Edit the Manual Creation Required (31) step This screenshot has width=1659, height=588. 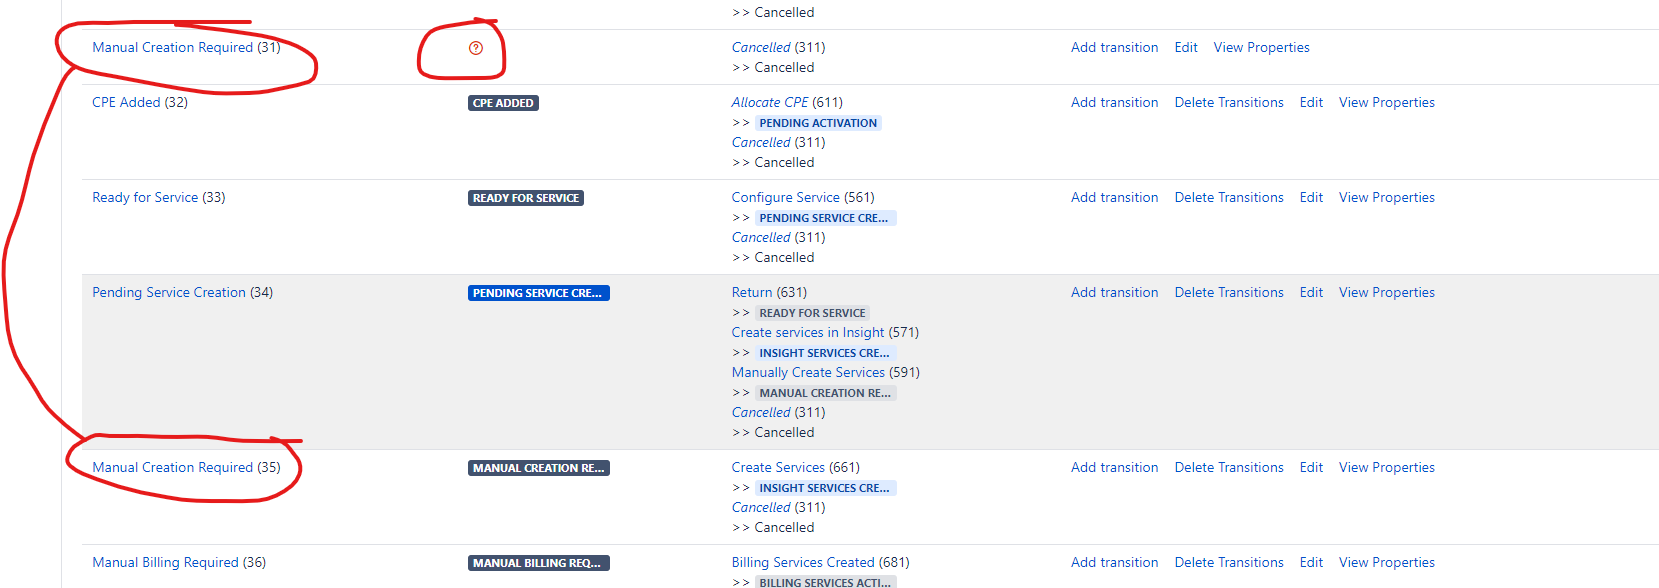tap(1186, 47)
